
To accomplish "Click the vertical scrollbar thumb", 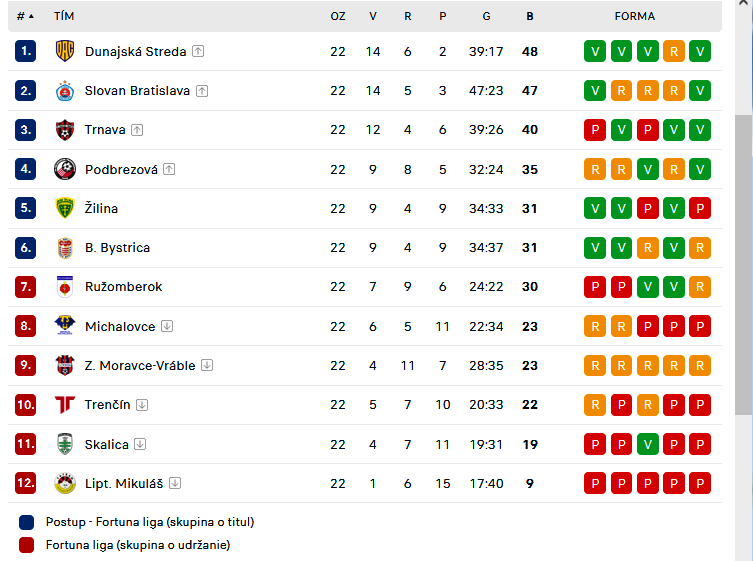I will click(743, 265).
